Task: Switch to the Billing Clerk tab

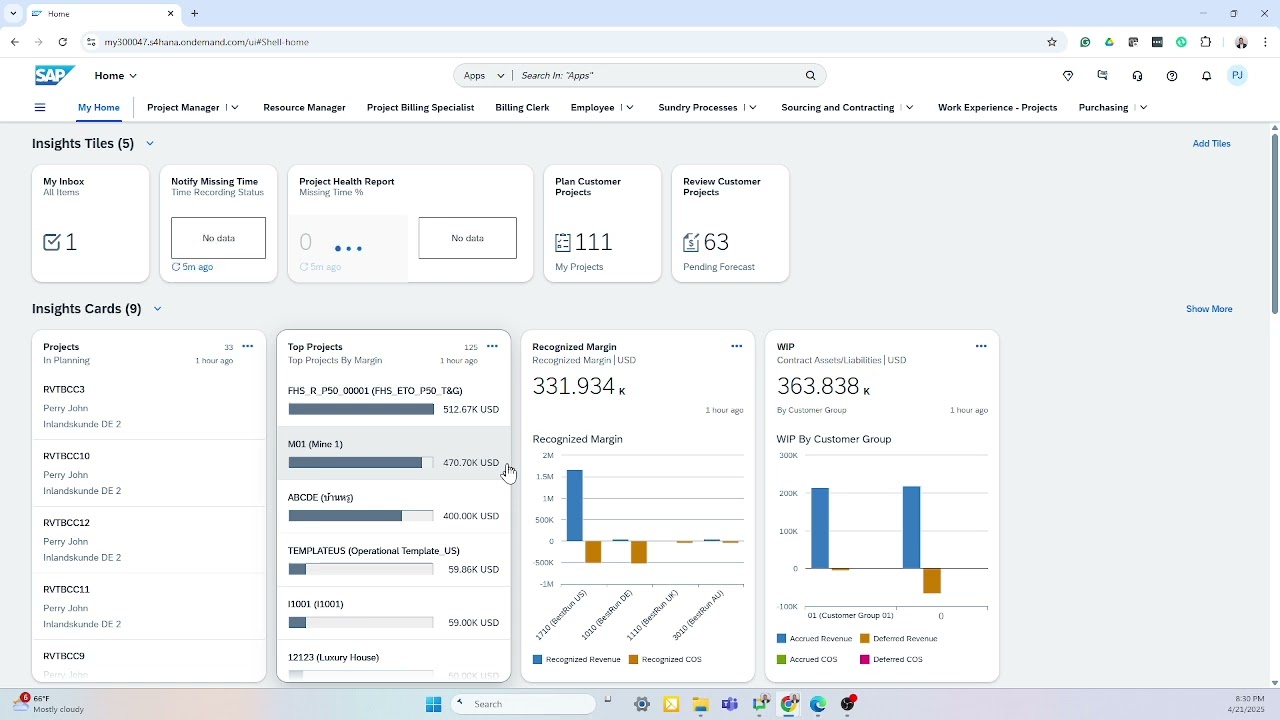Action: coord(522,107)
